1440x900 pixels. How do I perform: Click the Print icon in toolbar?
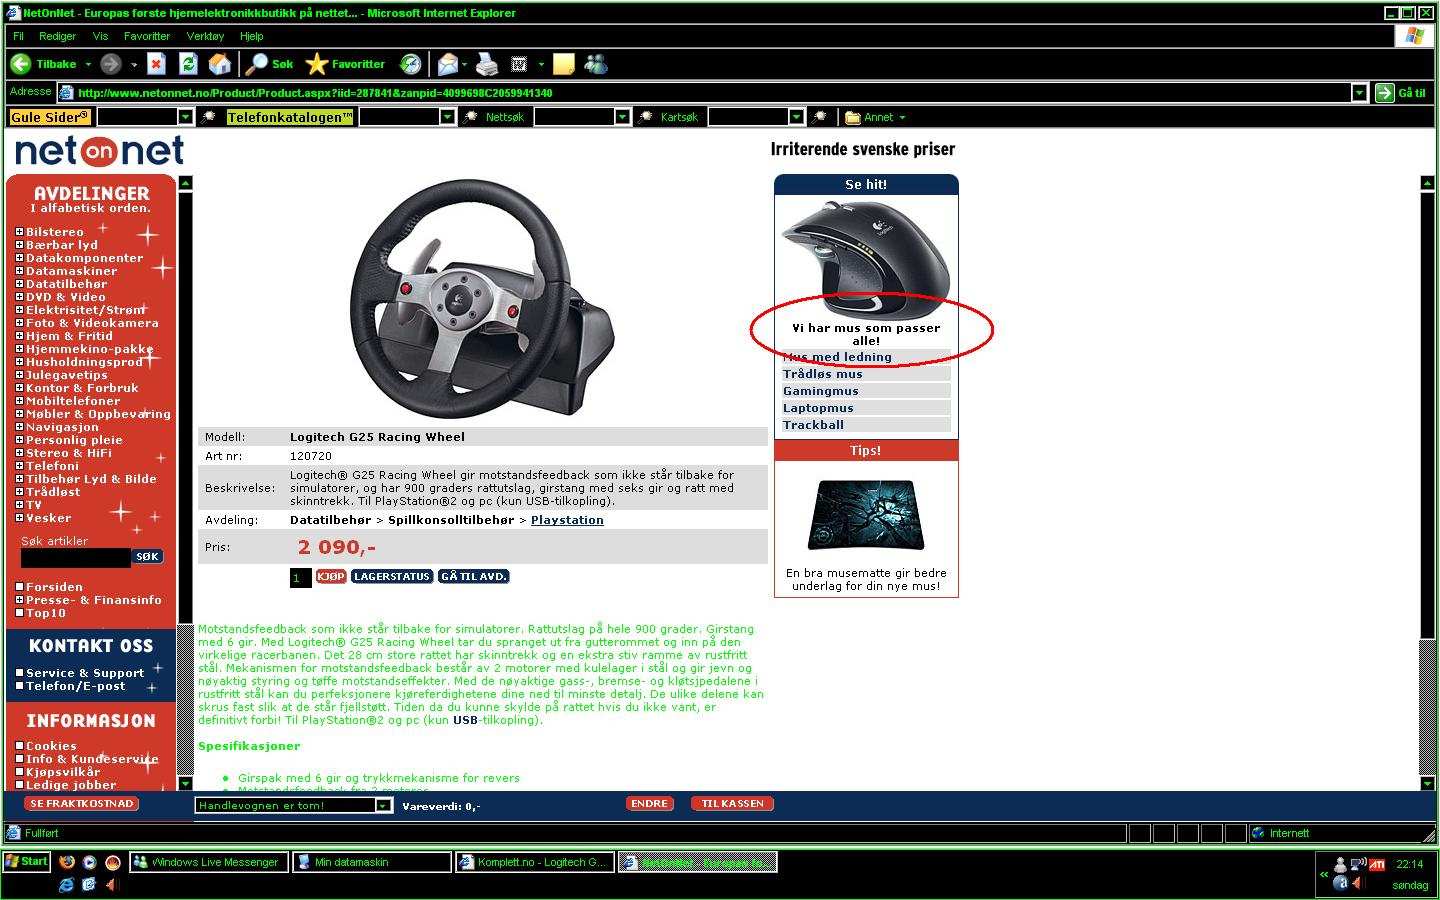click(x=487, y=64)
